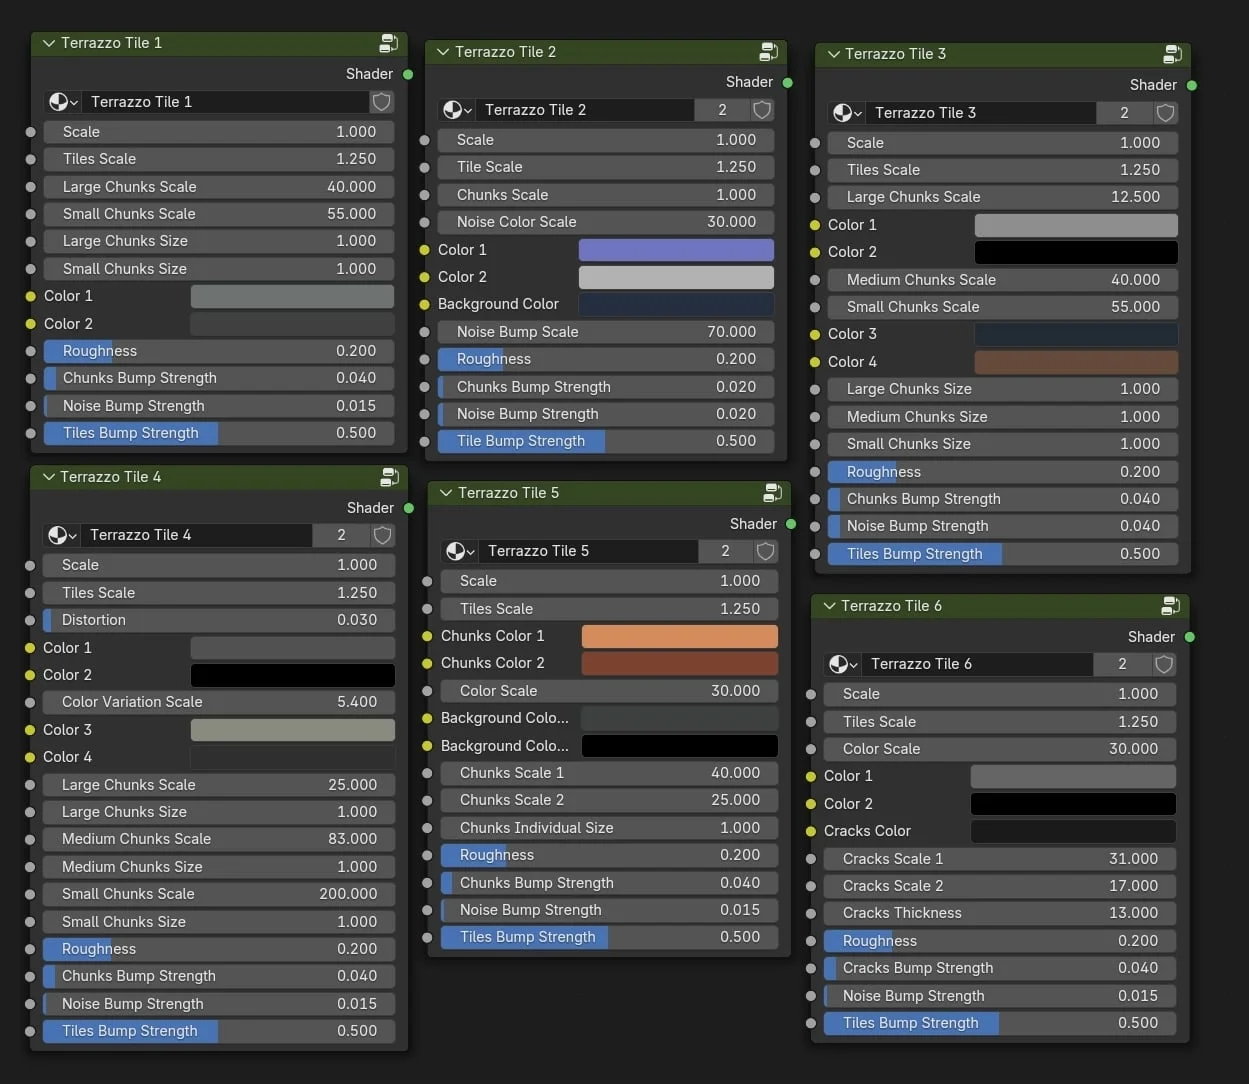Make Terrazzo Tile 2 a single-user copy

tap(721, 110)
